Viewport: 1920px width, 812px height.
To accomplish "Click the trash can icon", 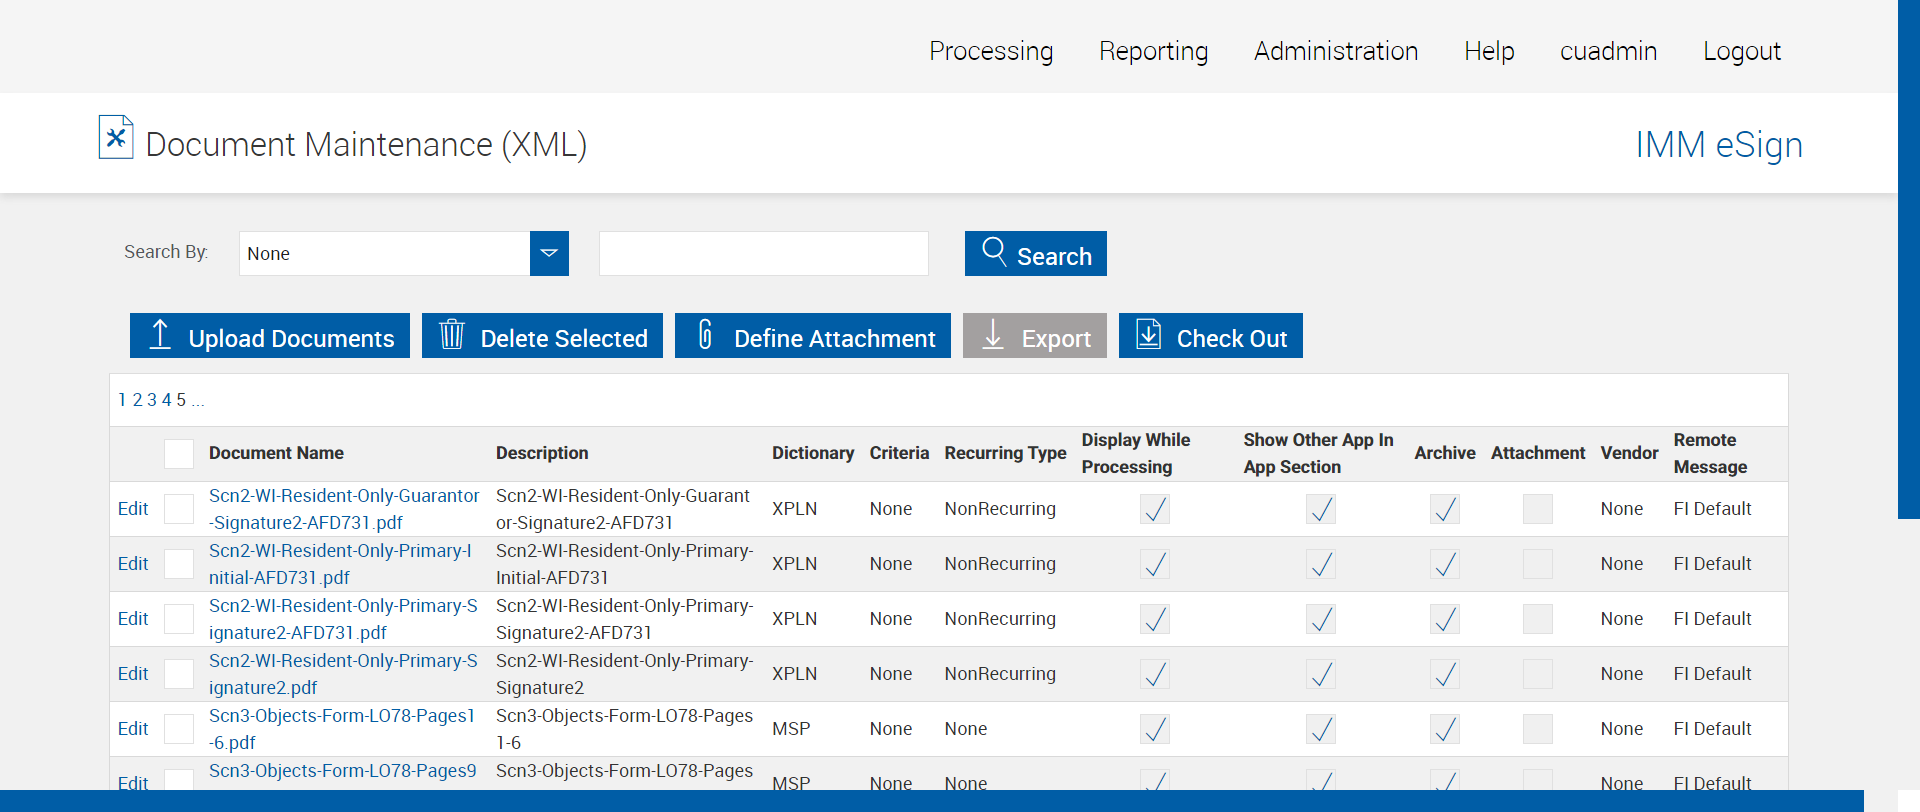I will pos(452,335).
